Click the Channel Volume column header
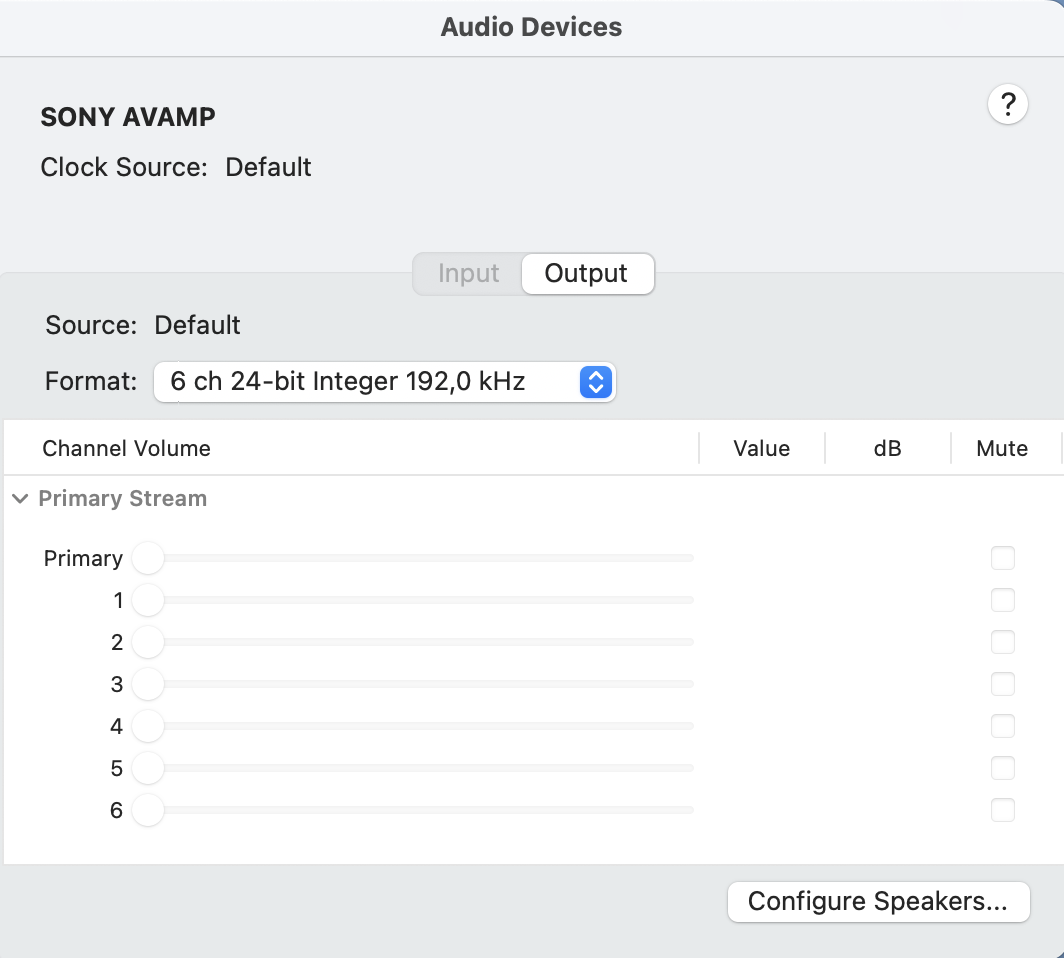Viewport: 1064px width, 958px height. [x=126, y=449]
